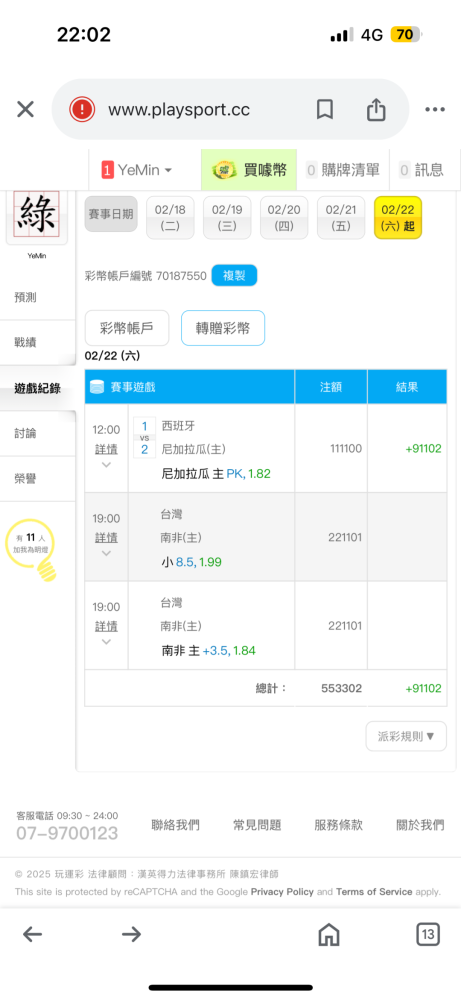Screen dimensions: 461x1000
Task: Open Privacy Policy link
Action: [282, 892]
